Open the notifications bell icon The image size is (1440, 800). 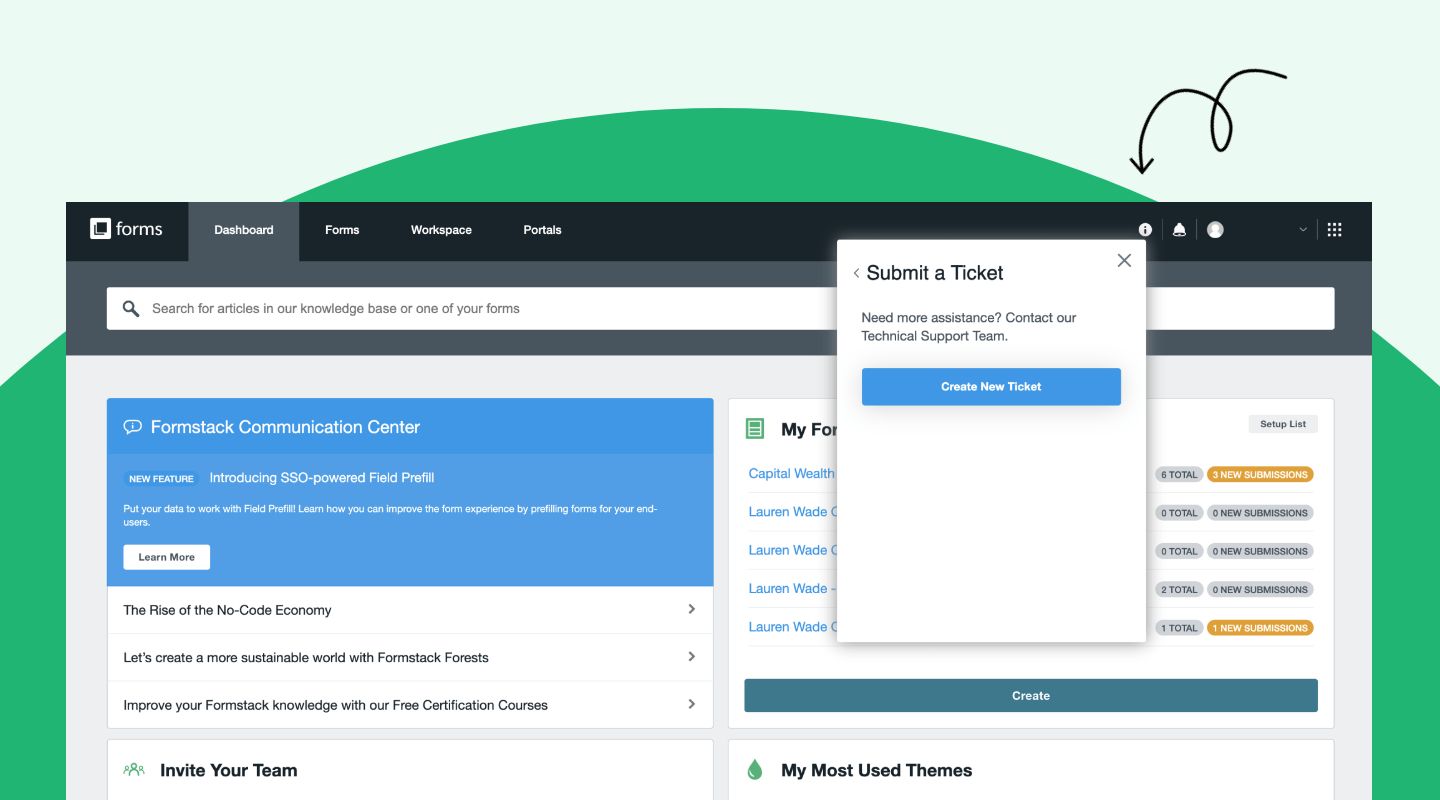coord(1179,229)
